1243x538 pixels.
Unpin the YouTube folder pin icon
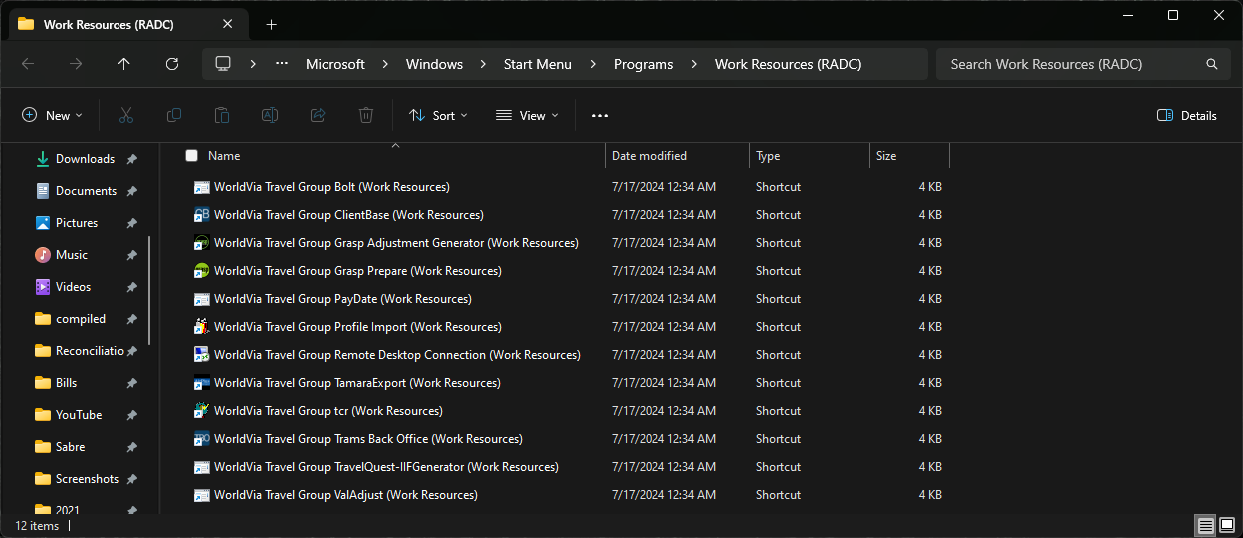(132, 415)
